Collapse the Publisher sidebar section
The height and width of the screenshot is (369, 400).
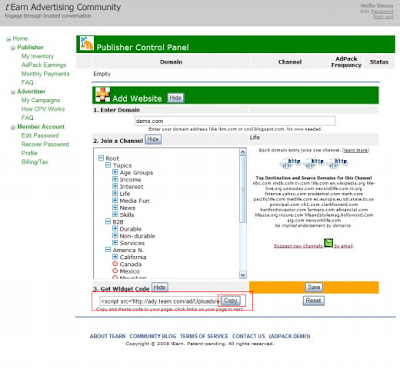pyautogui.click(x=13, y=48)
